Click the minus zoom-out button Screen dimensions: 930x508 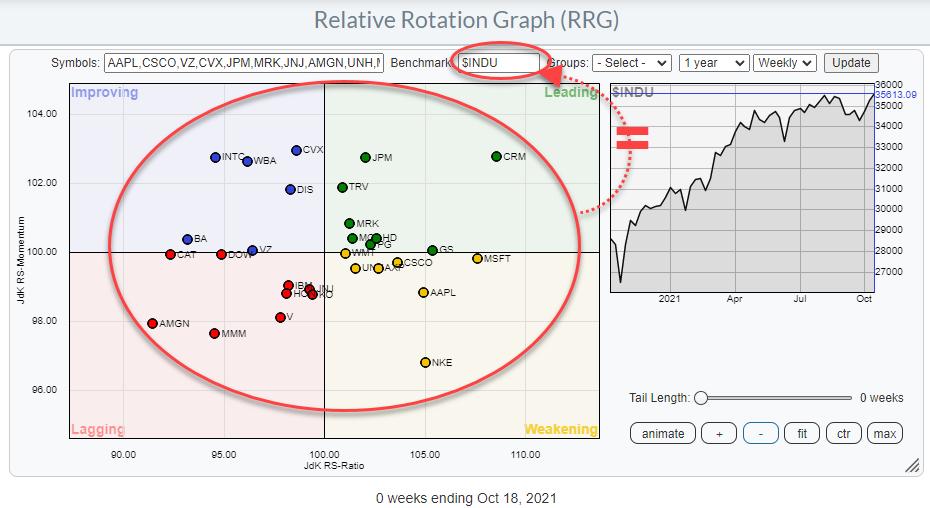(x=761, y=433)
